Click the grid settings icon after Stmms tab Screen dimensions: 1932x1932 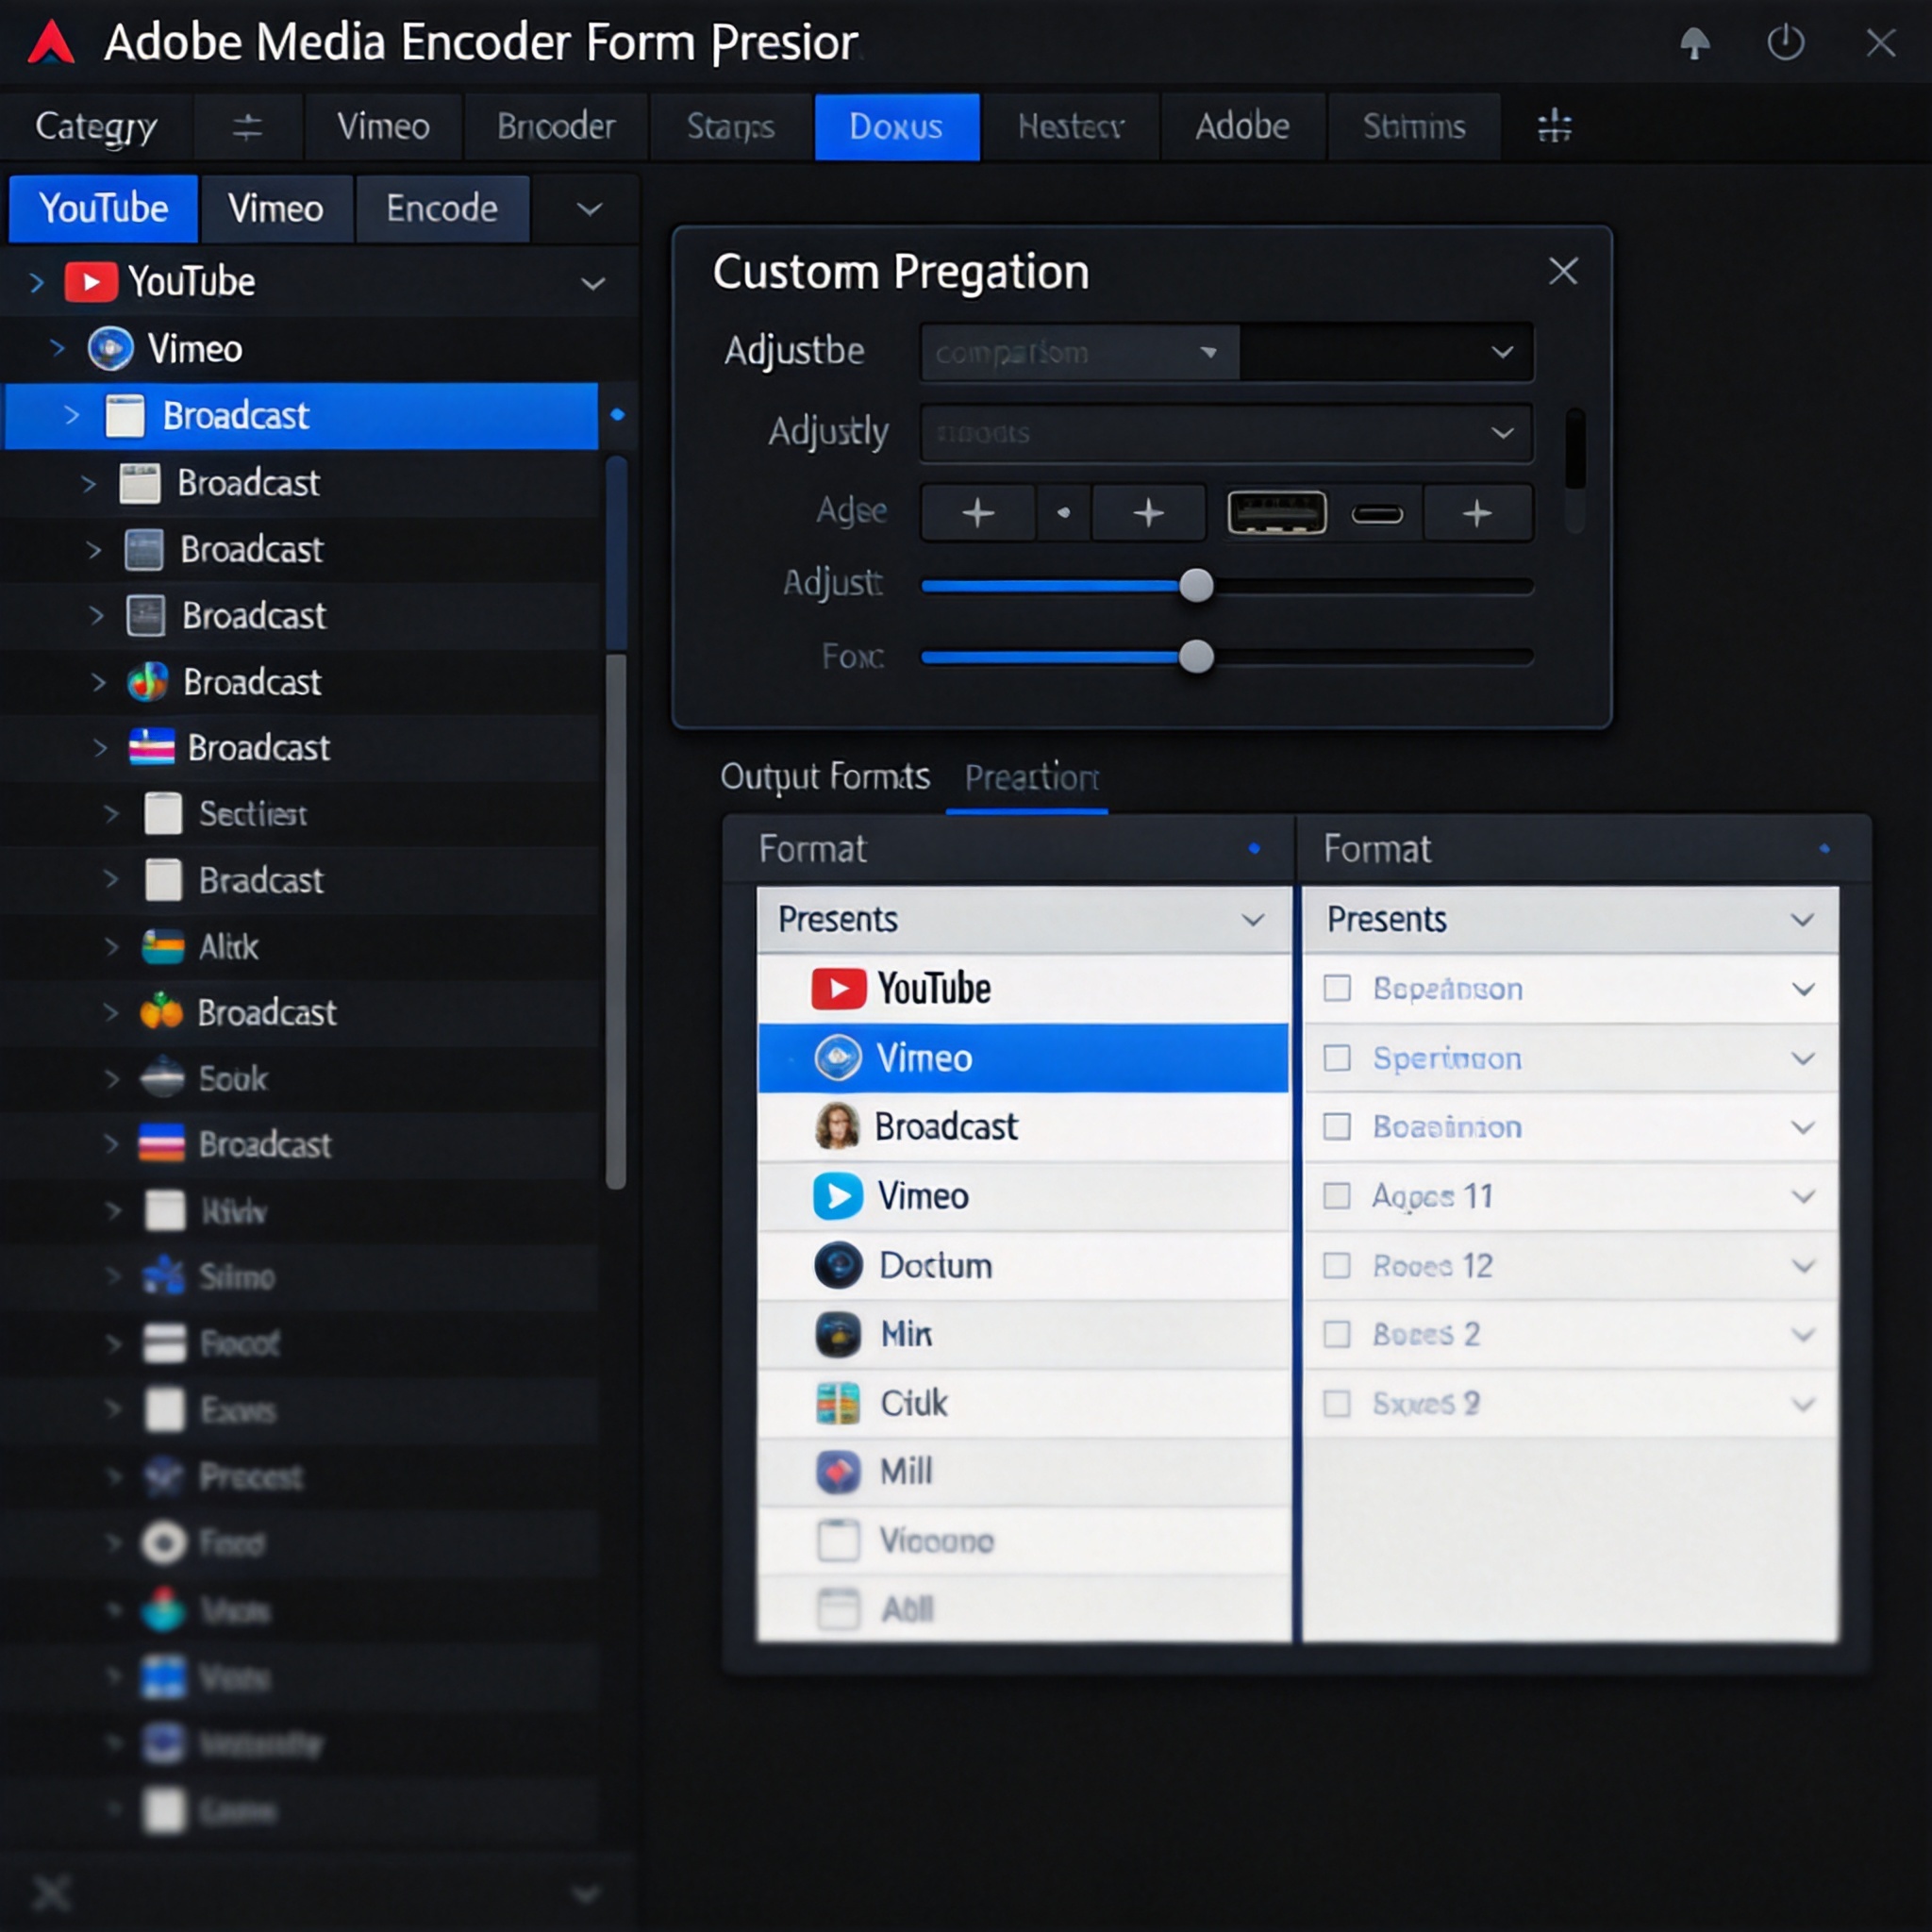[1554, 126]
